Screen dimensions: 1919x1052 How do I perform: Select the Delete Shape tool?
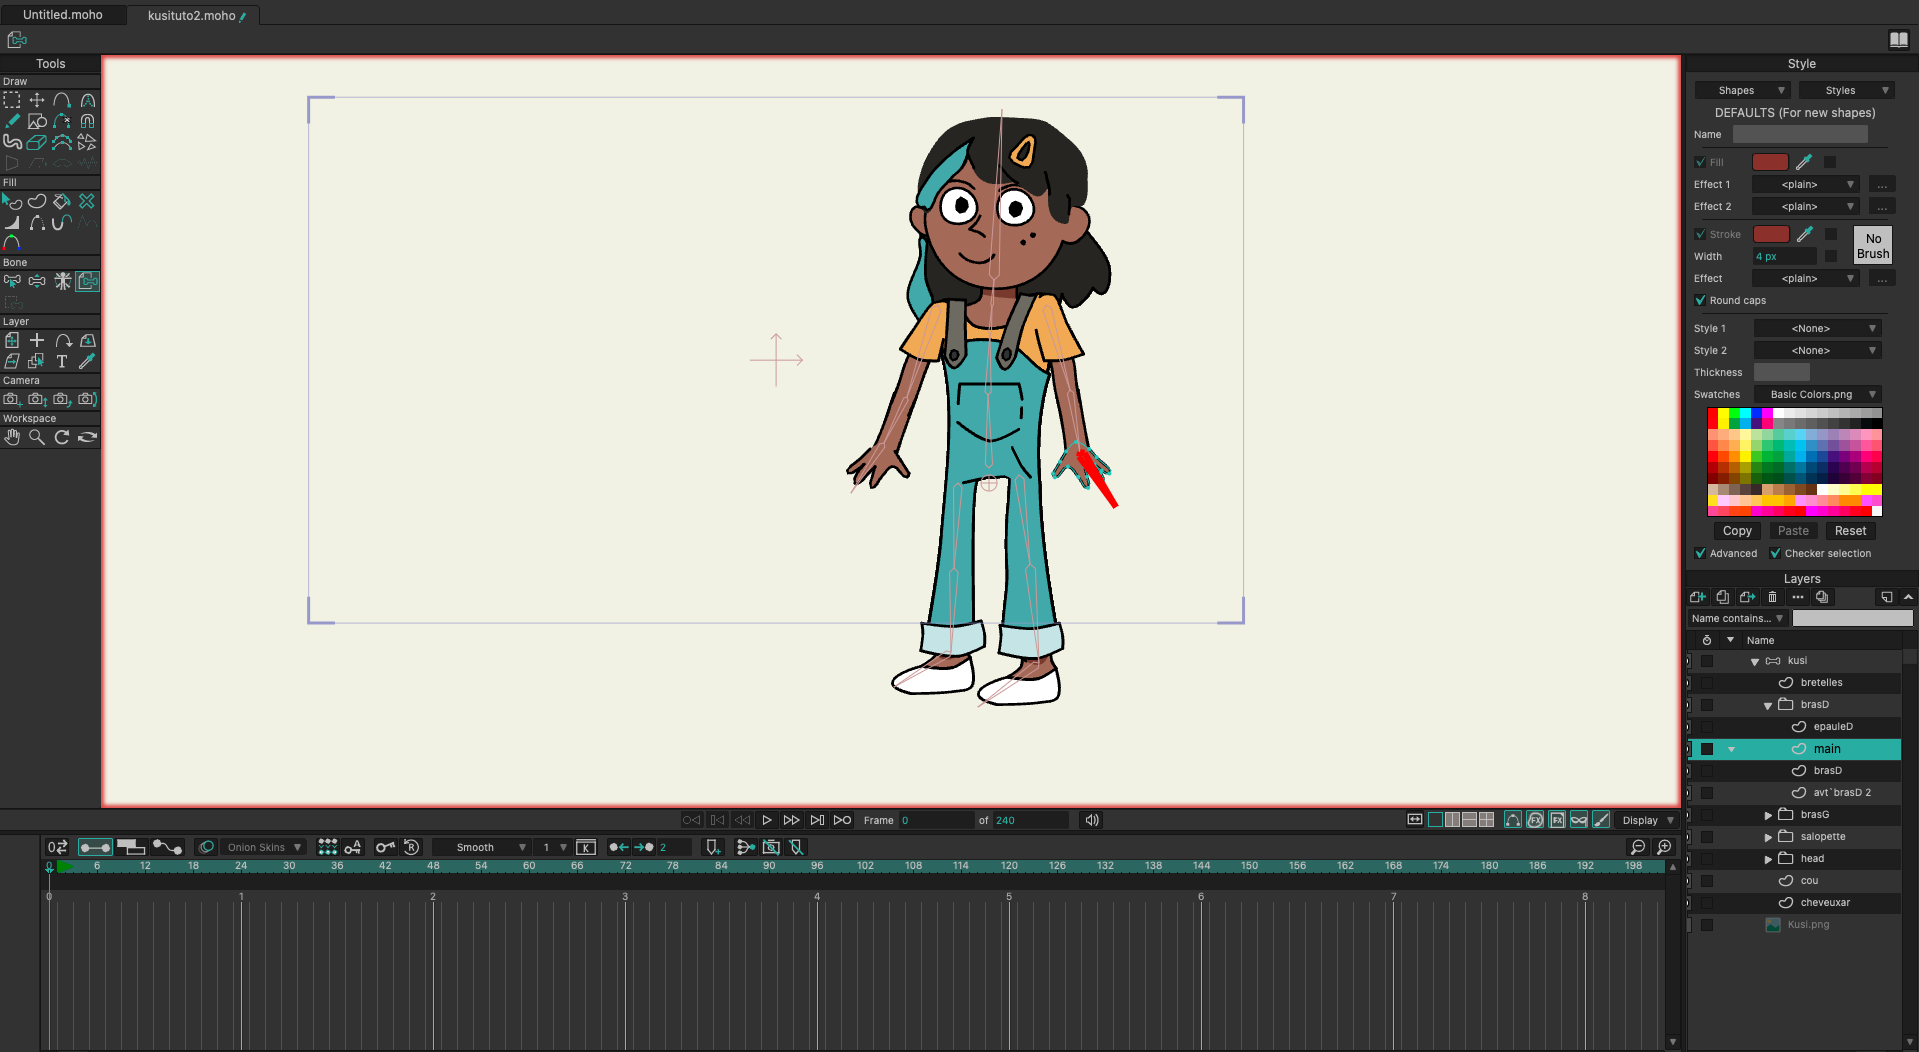coord(87,201)
